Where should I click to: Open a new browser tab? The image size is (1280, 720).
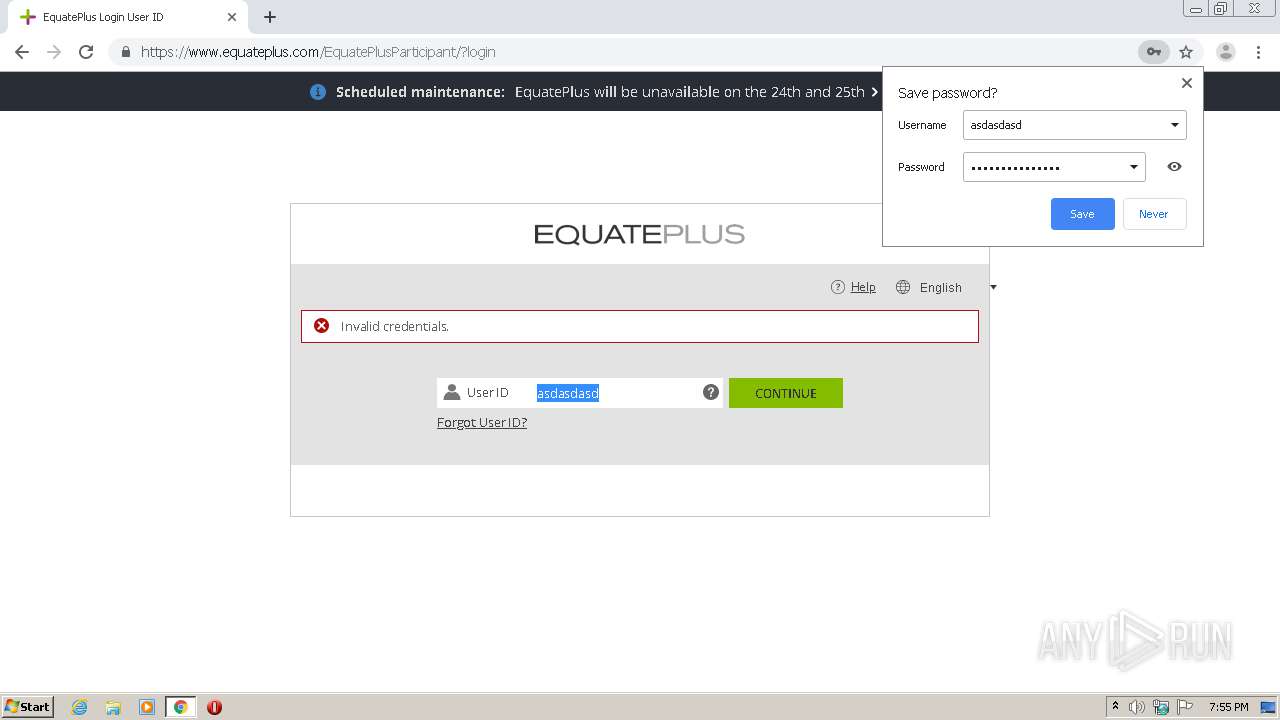click(x=270, y=17)
